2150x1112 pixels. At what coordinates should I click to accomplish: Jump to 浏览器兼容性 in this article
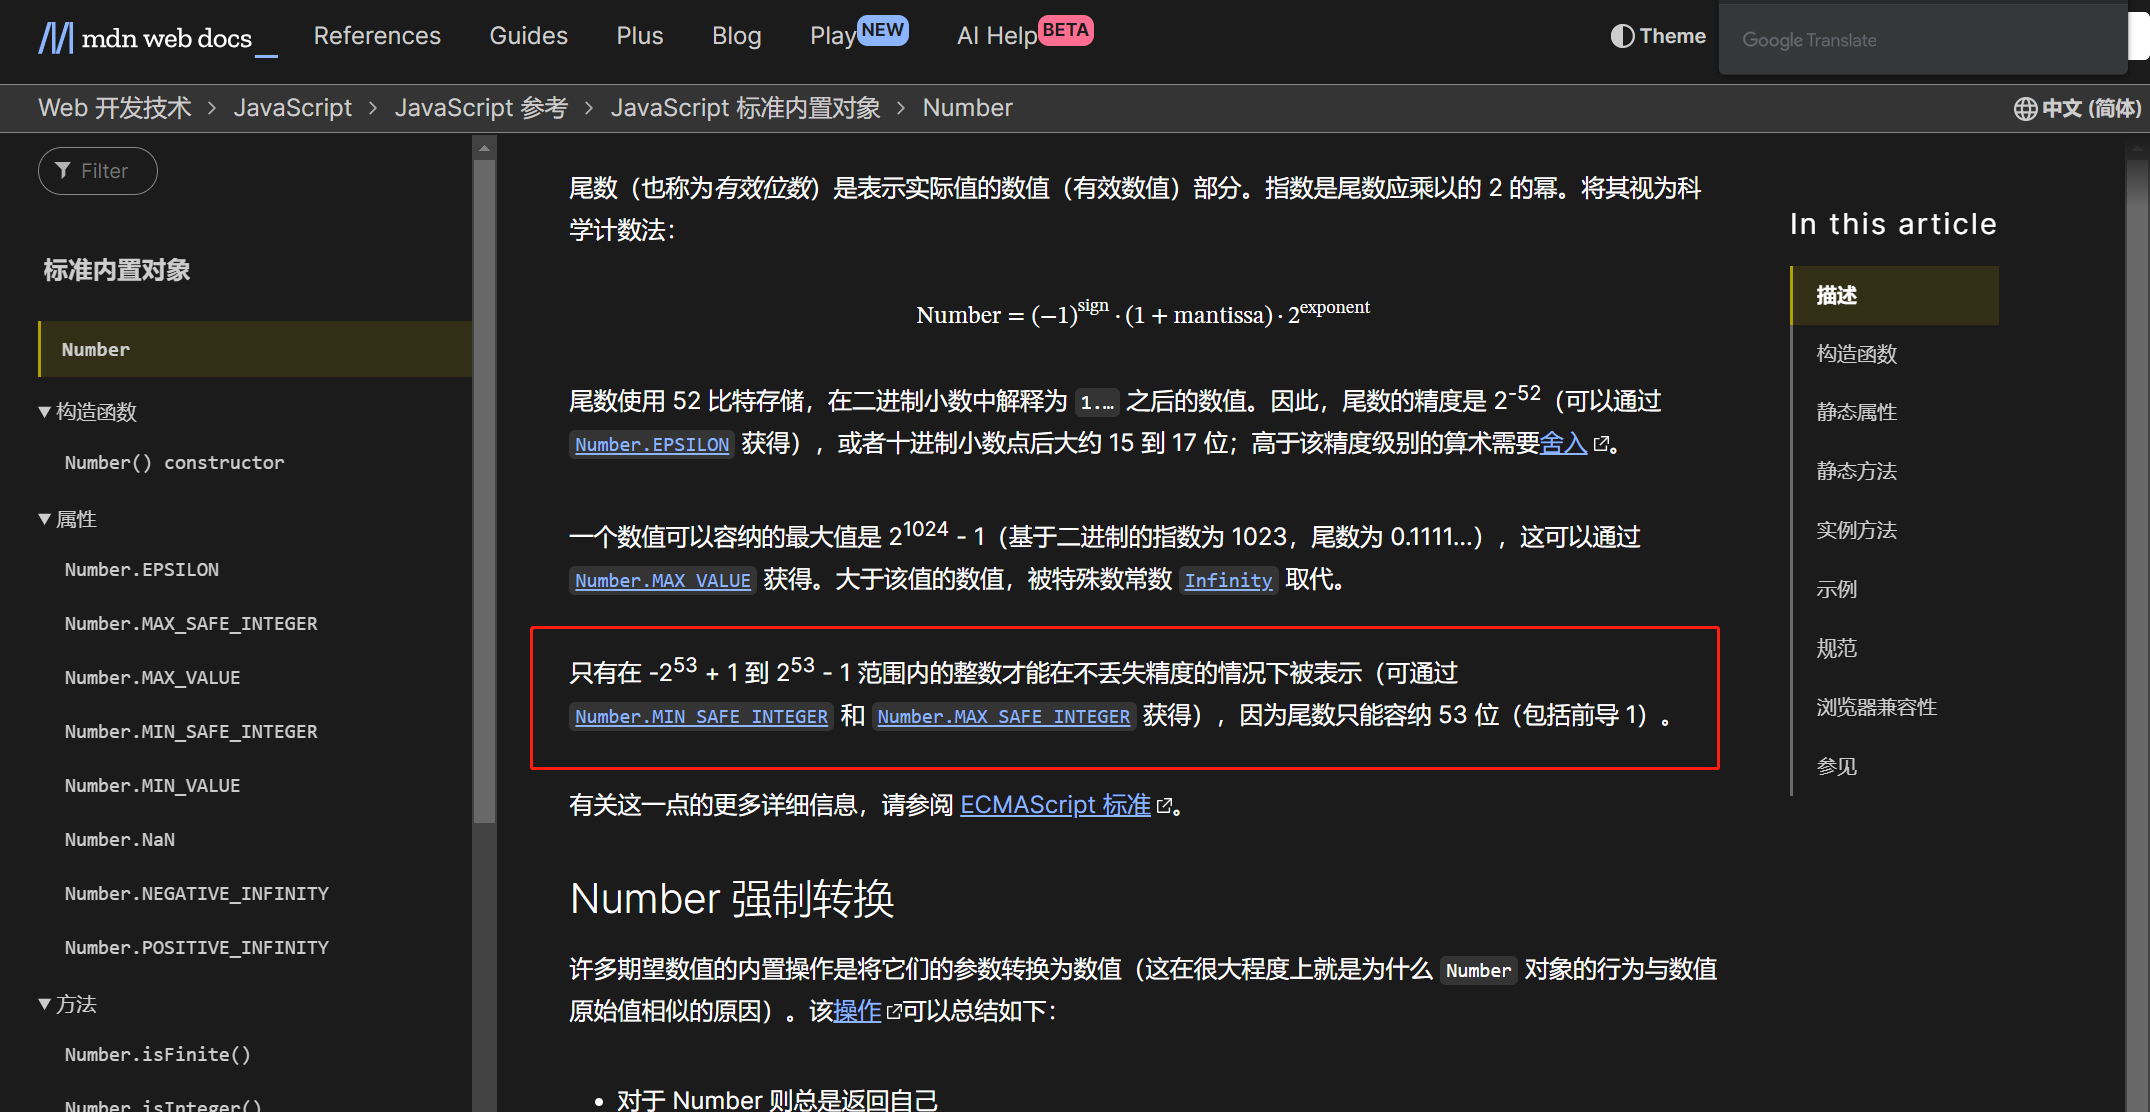pos(1876,707)
